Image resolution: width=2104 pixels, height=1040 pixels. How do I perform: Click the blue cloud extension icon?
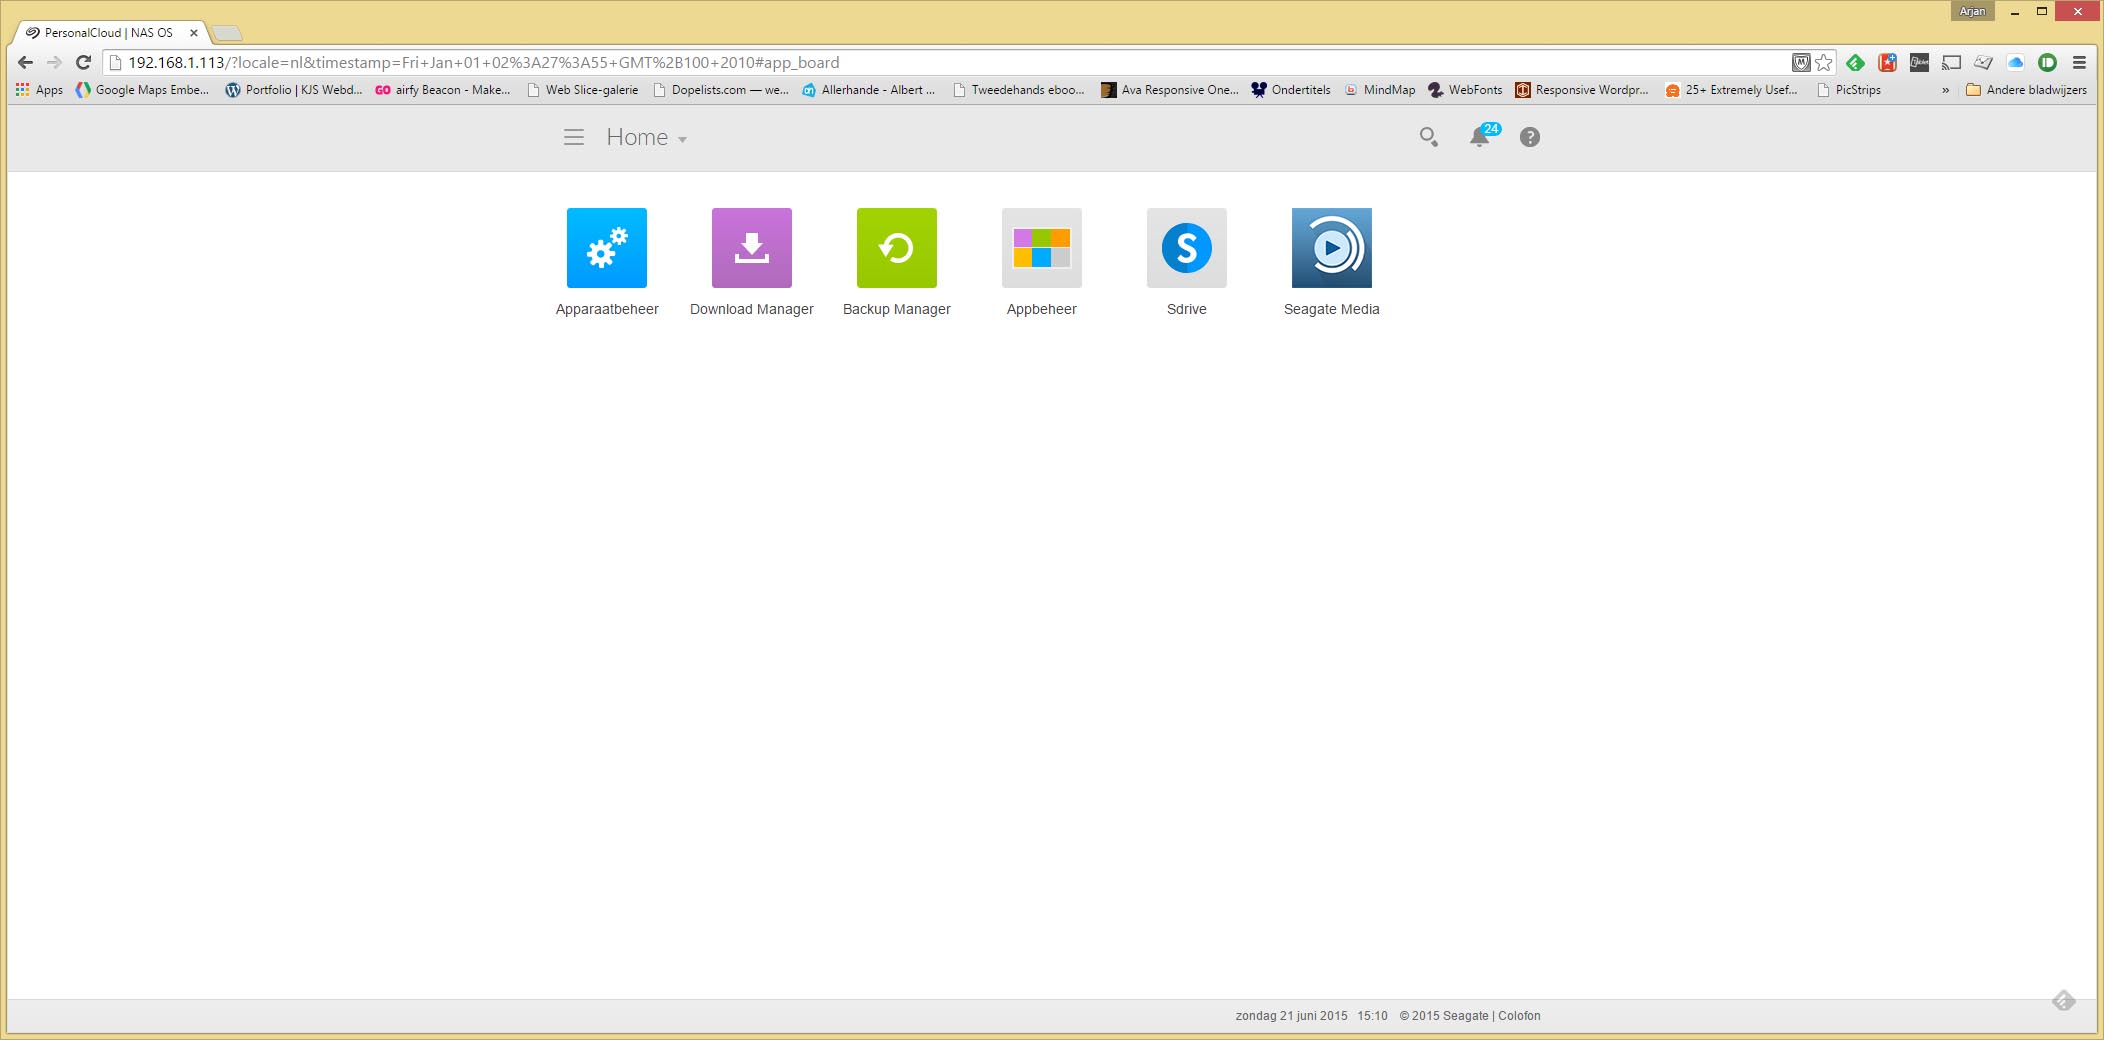tap(2015, 62)
